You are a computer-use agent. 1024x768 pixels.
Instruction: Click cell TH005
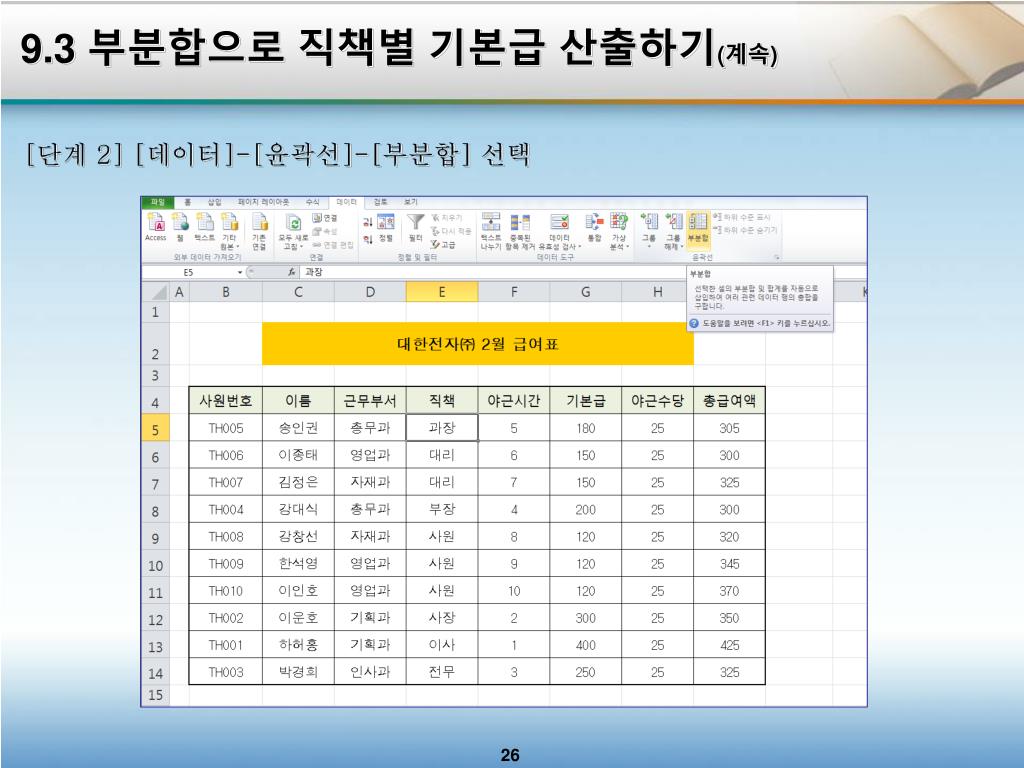226,428
